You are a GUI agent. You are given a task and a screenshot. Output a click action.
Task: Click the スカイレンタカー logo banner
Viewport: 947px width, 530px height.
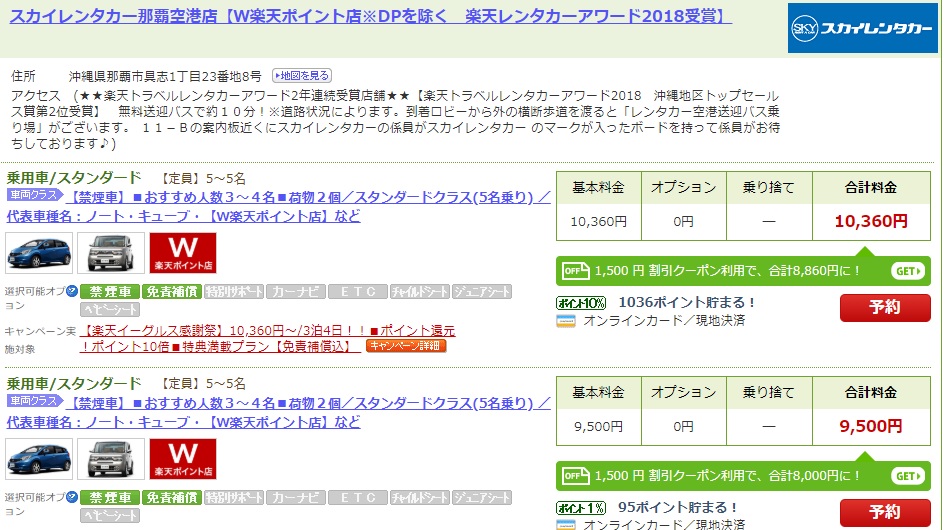click(x=862, y=28)
